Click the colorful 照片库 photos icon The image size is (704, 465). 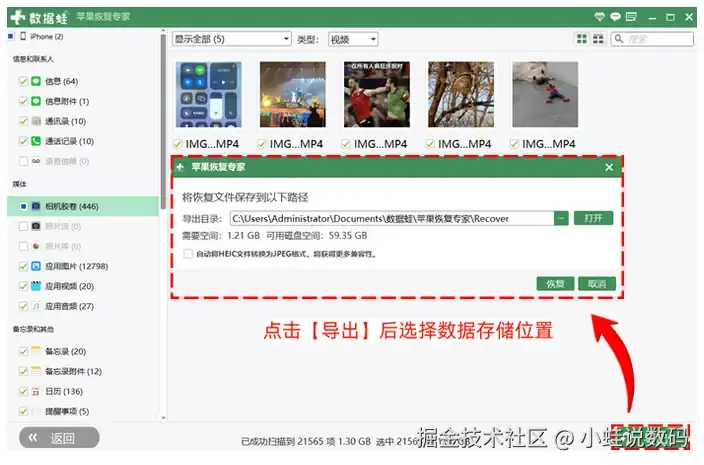click(x=36, y=246)
